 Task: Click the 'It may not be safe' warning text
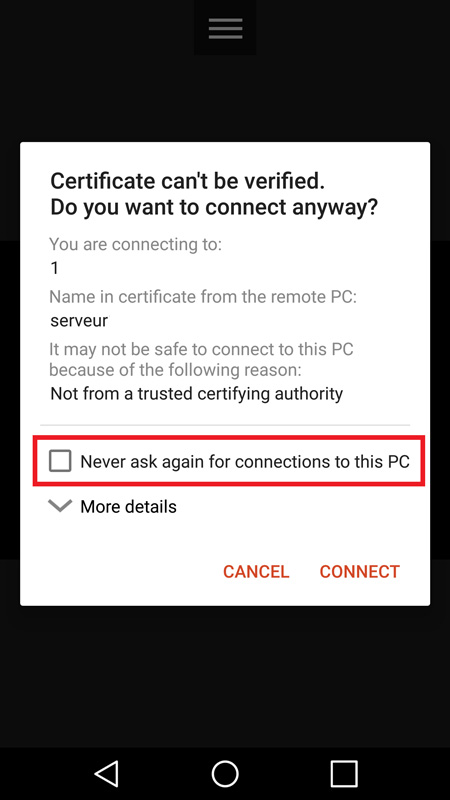(x=201, y=359)
